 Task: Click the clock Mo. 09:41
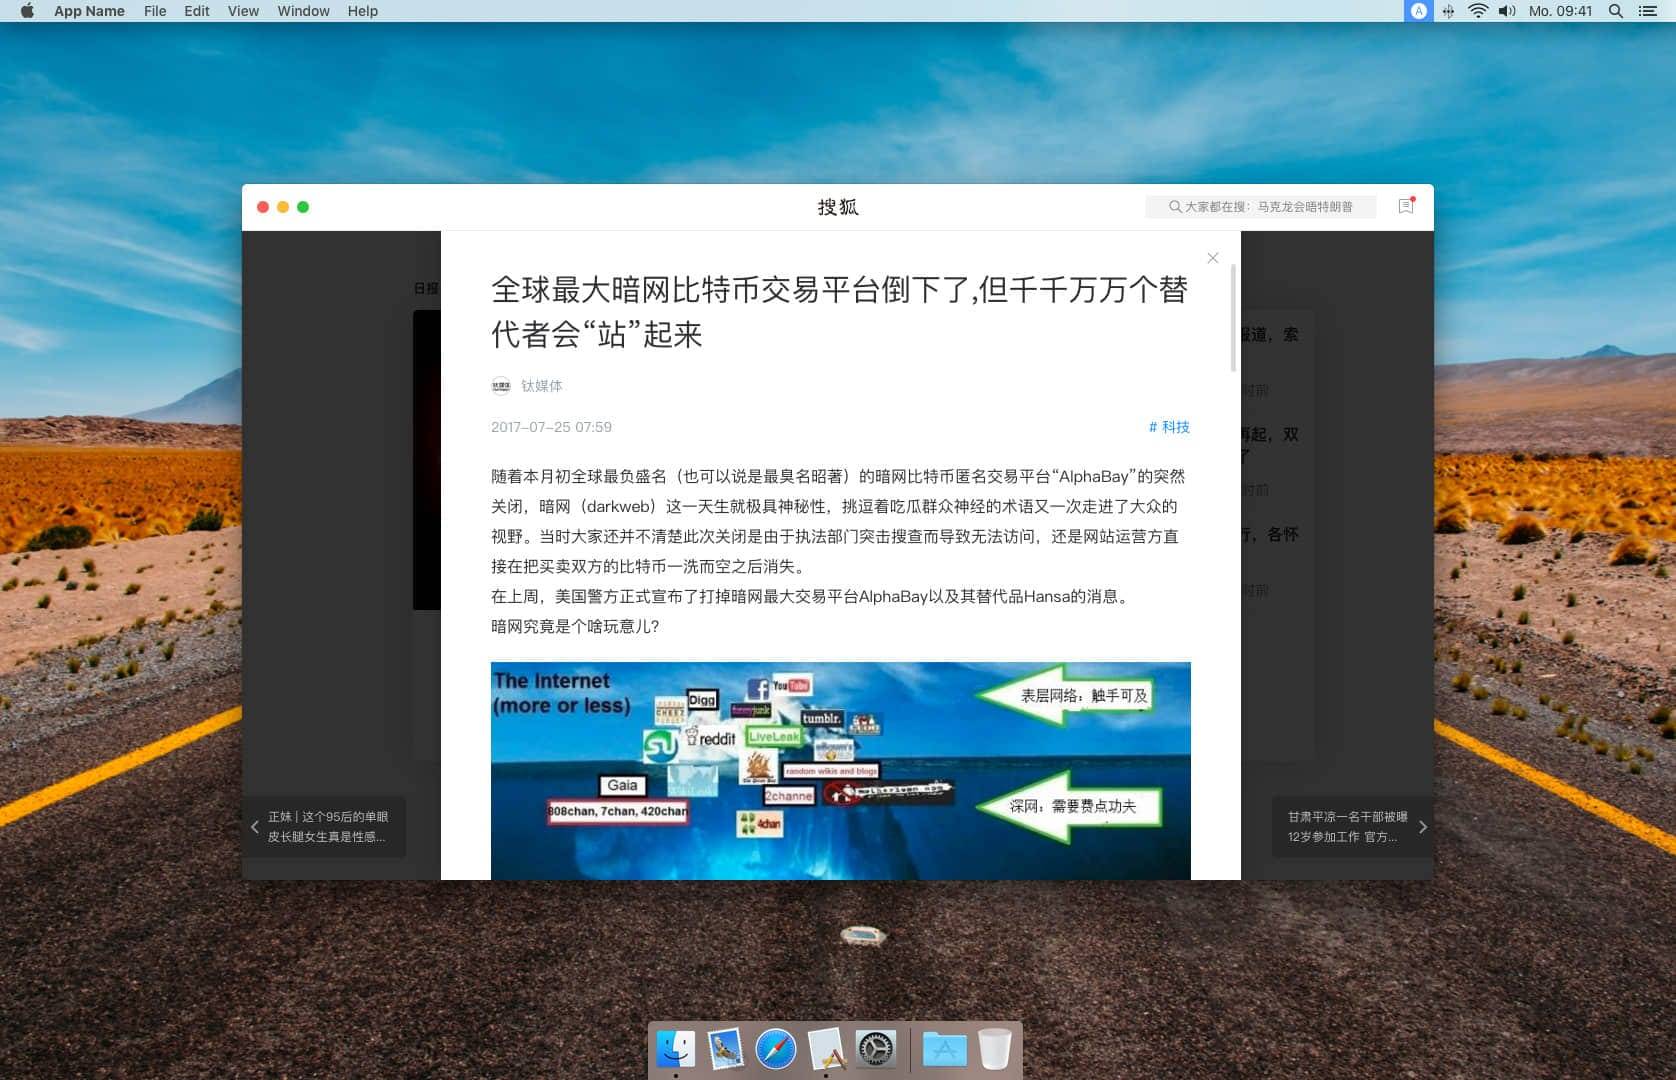1560,11
